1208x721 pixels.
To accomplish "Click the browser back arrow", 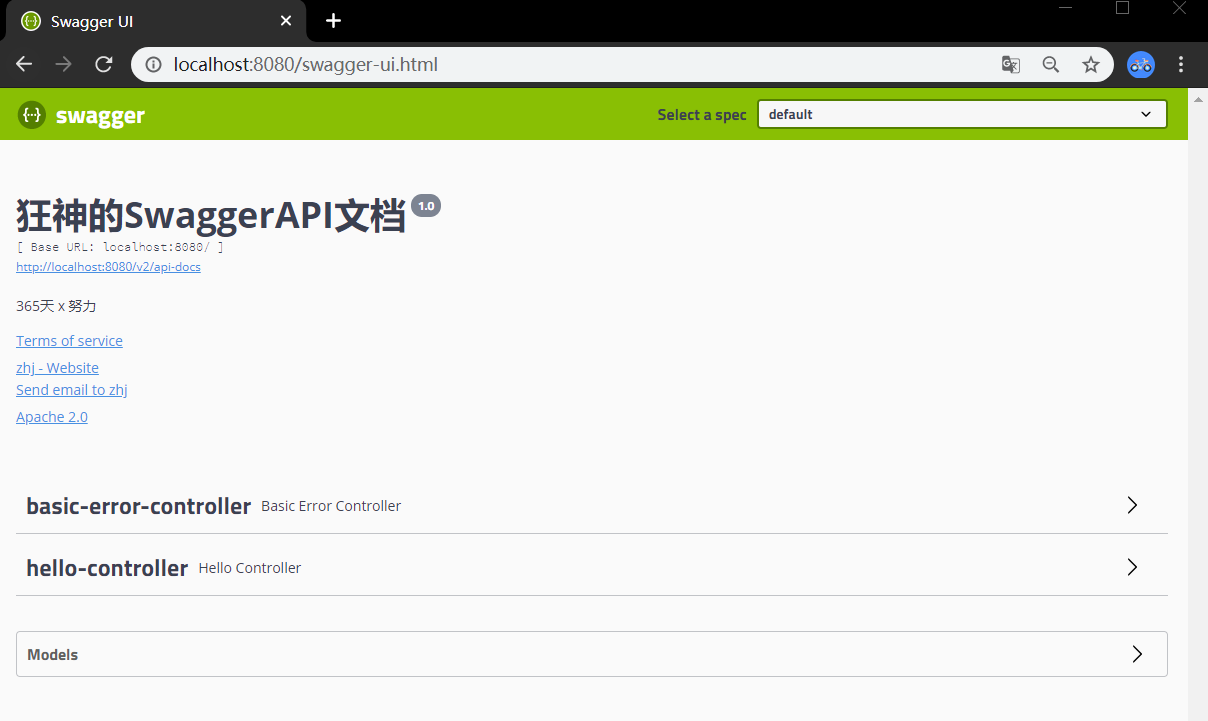I will 25,65.
